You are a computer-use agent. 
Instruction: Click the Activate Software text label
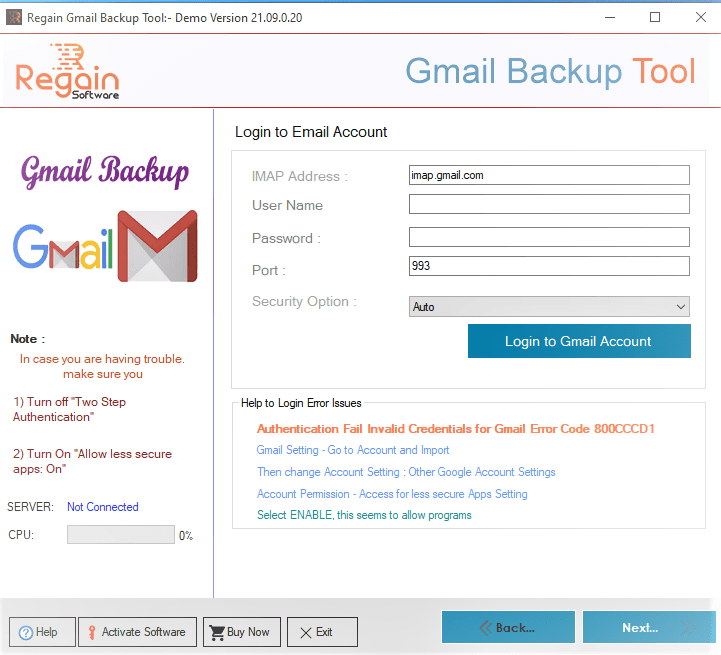click(x=143, y=632)
